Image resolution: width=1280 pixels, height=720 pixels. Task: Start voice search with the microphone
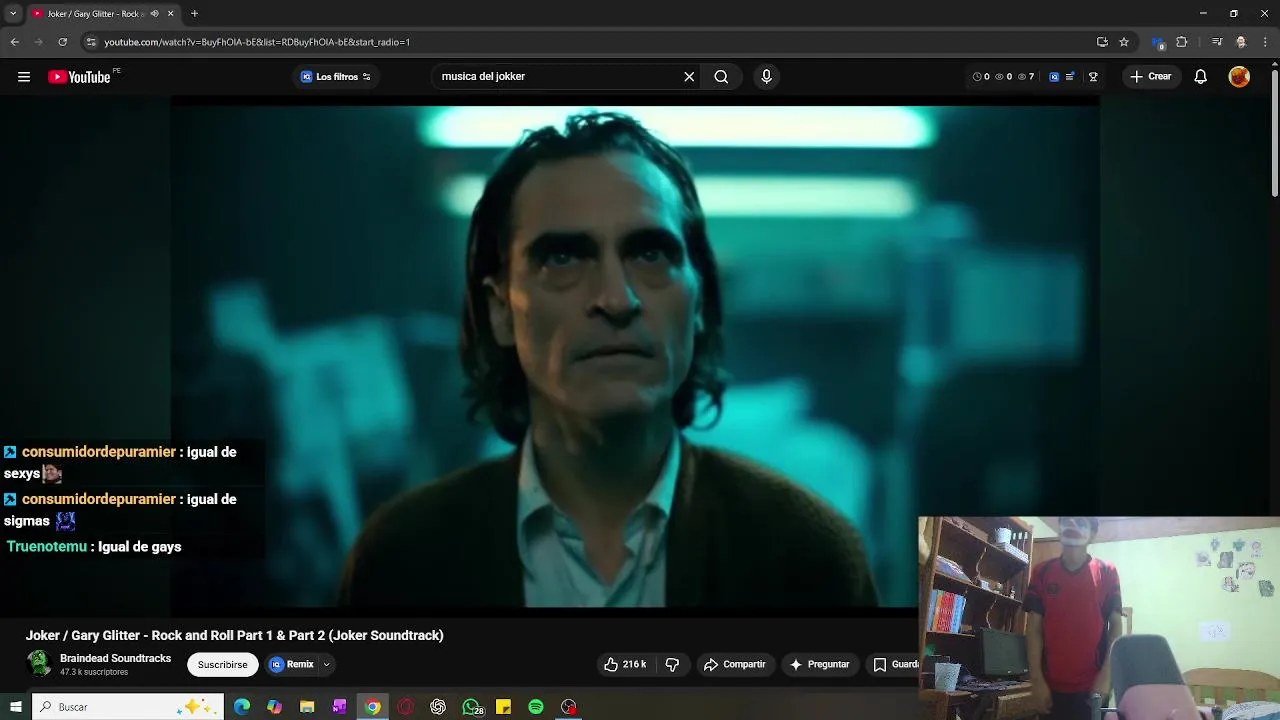766,77
